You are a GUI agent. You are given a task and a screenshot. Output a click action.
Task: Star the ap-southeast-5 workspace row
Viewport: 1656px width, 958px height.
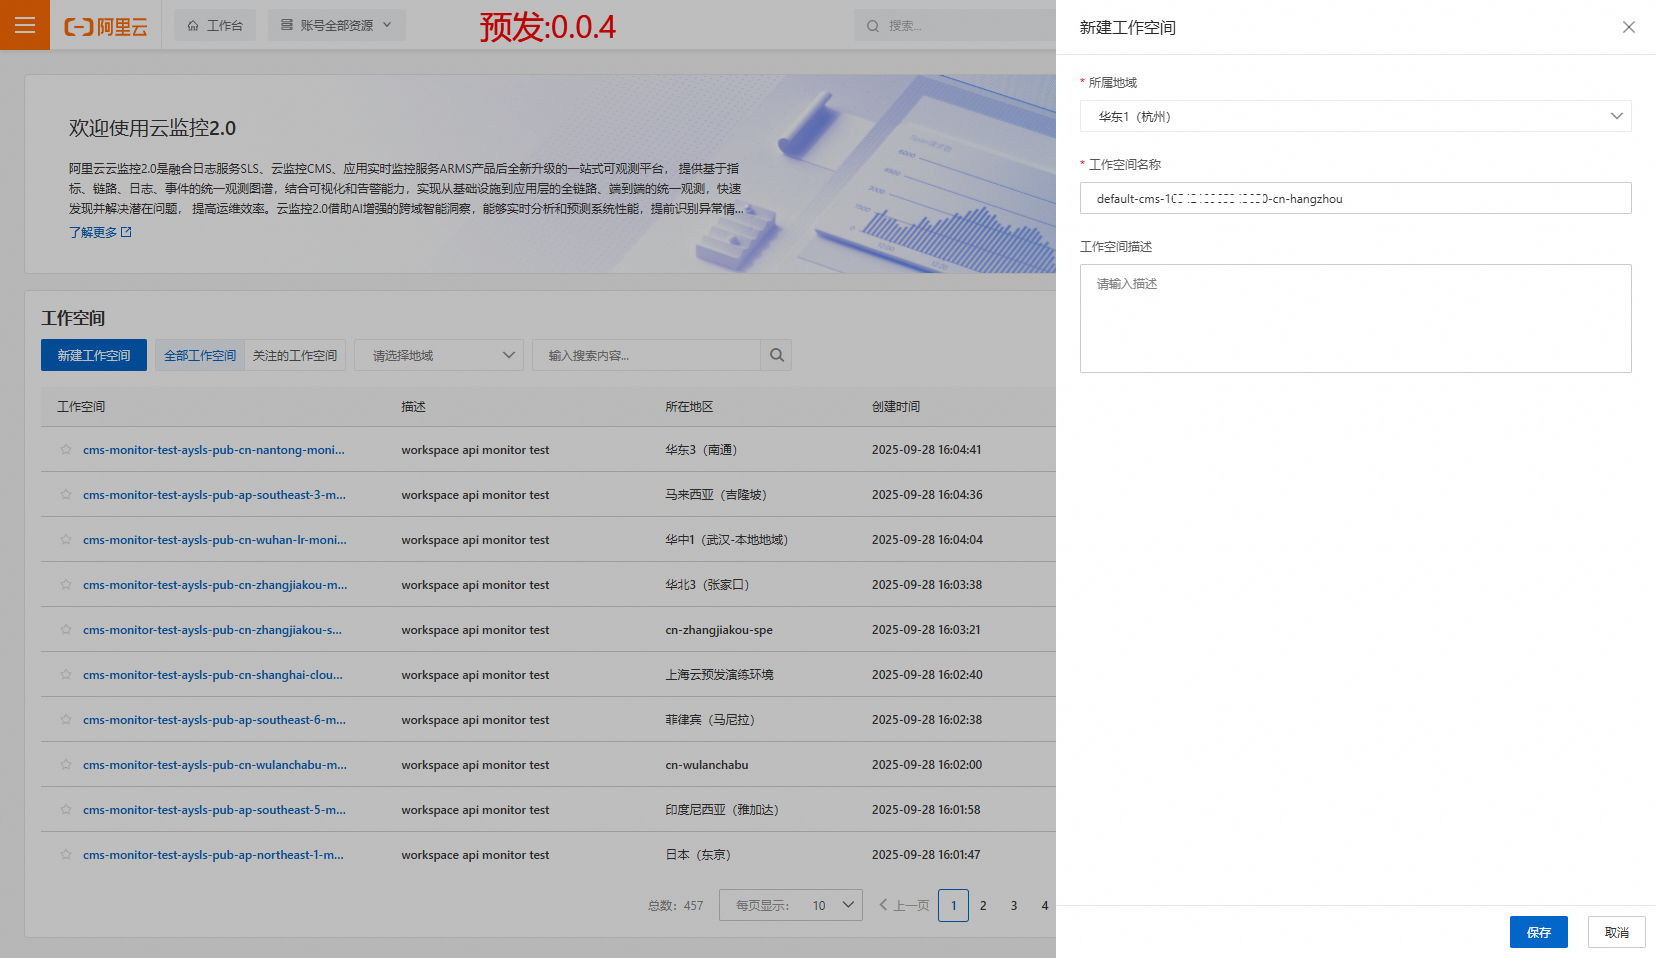(x=66, y=810)
